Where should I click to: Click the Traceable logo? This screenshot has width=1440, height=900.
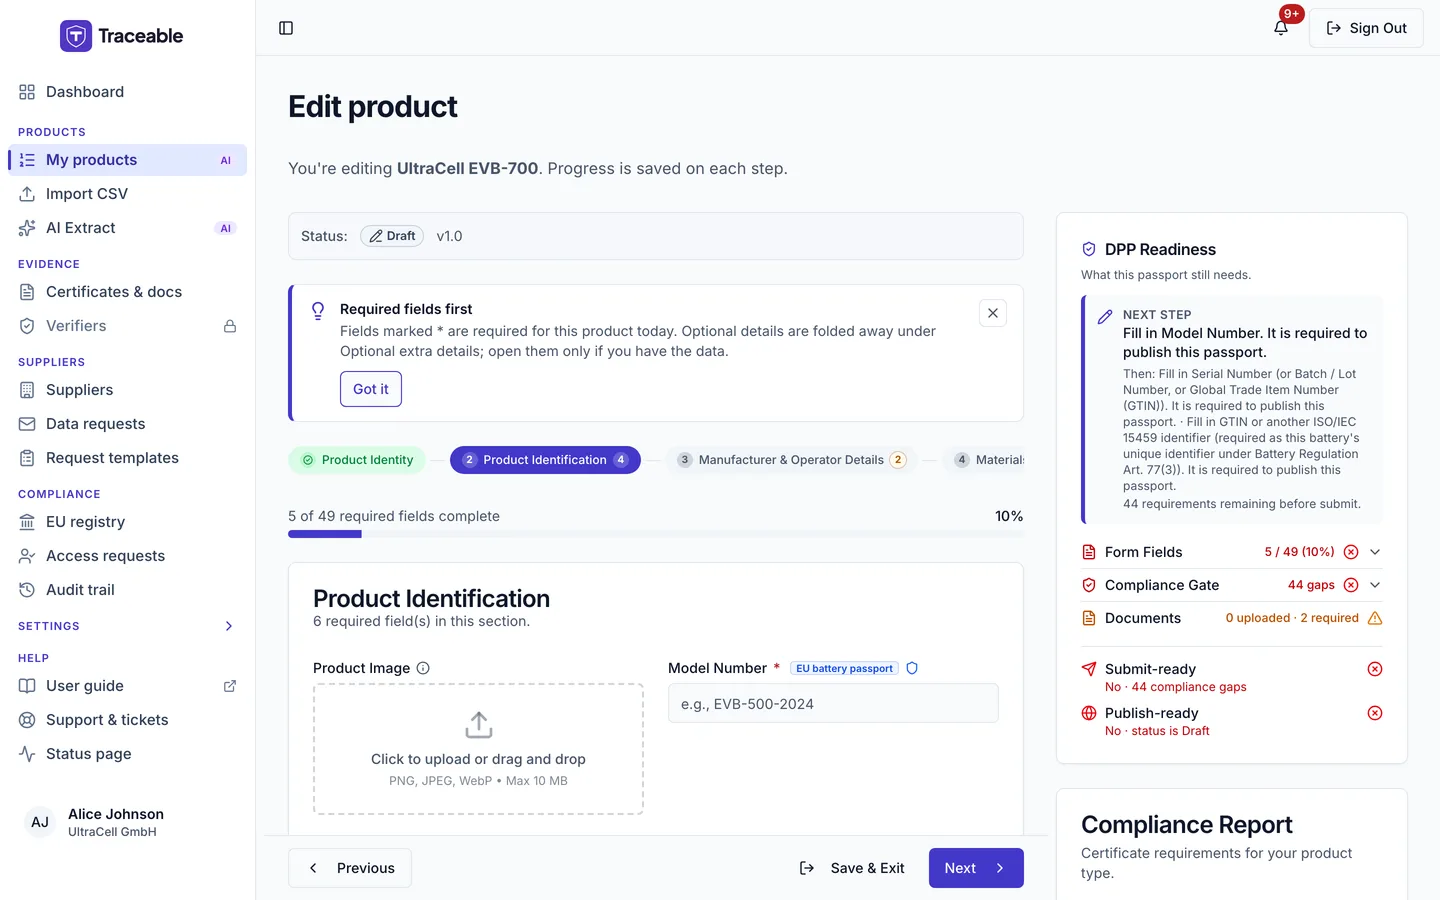tap(121, 36)
